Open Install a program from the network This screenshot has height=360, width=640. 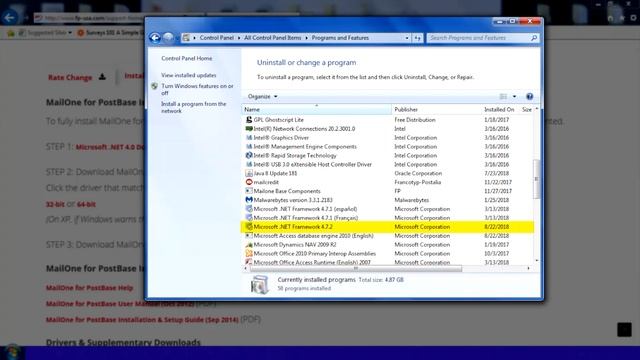pyautogui.click(x=193, y=107)
